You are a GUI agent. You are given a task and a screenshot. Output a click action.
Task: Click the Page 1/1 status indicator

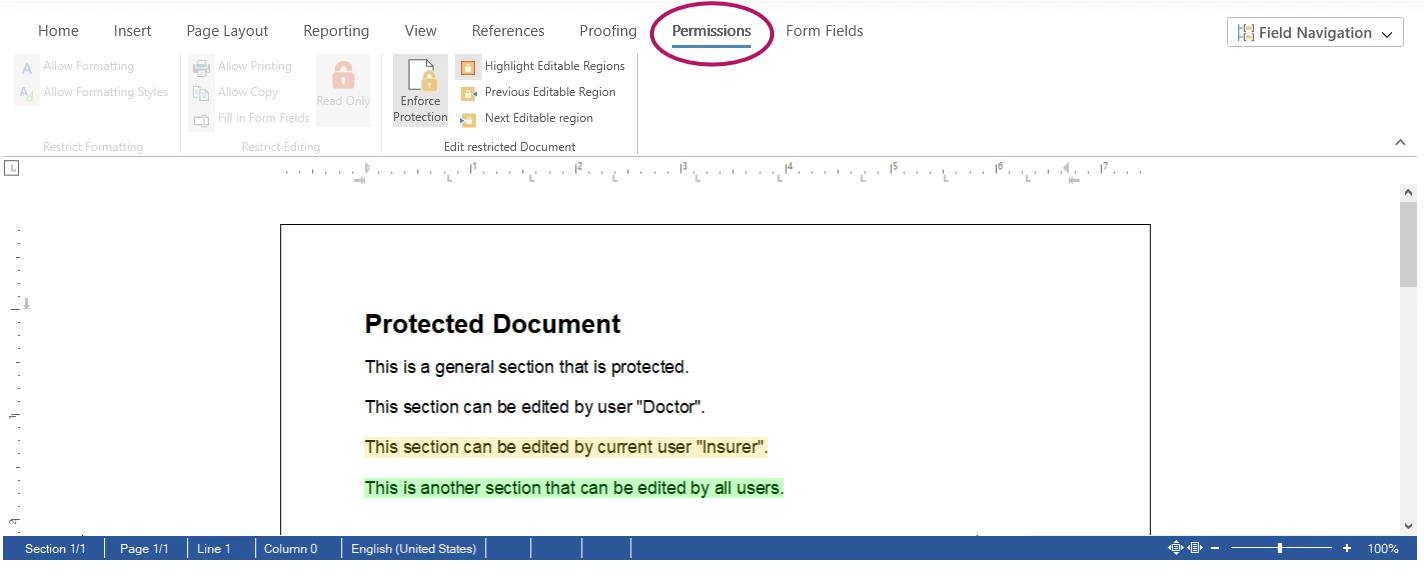(144, 548)
